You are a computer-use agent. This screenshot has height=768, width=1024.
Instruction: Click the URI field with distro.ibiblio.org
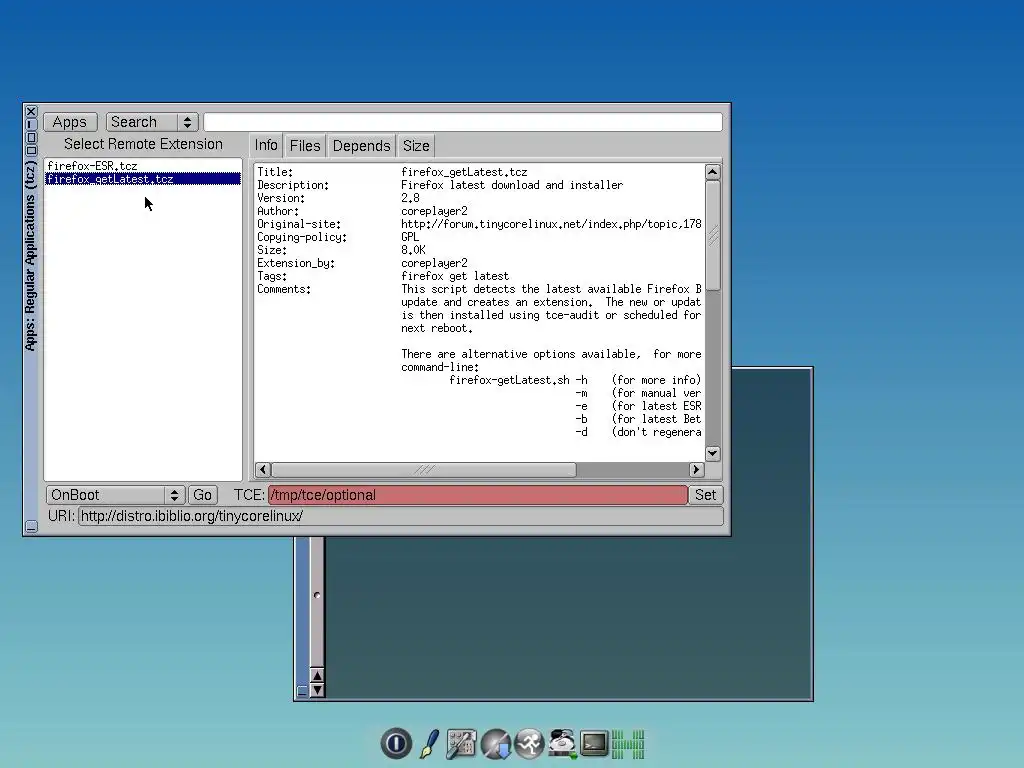400,516
